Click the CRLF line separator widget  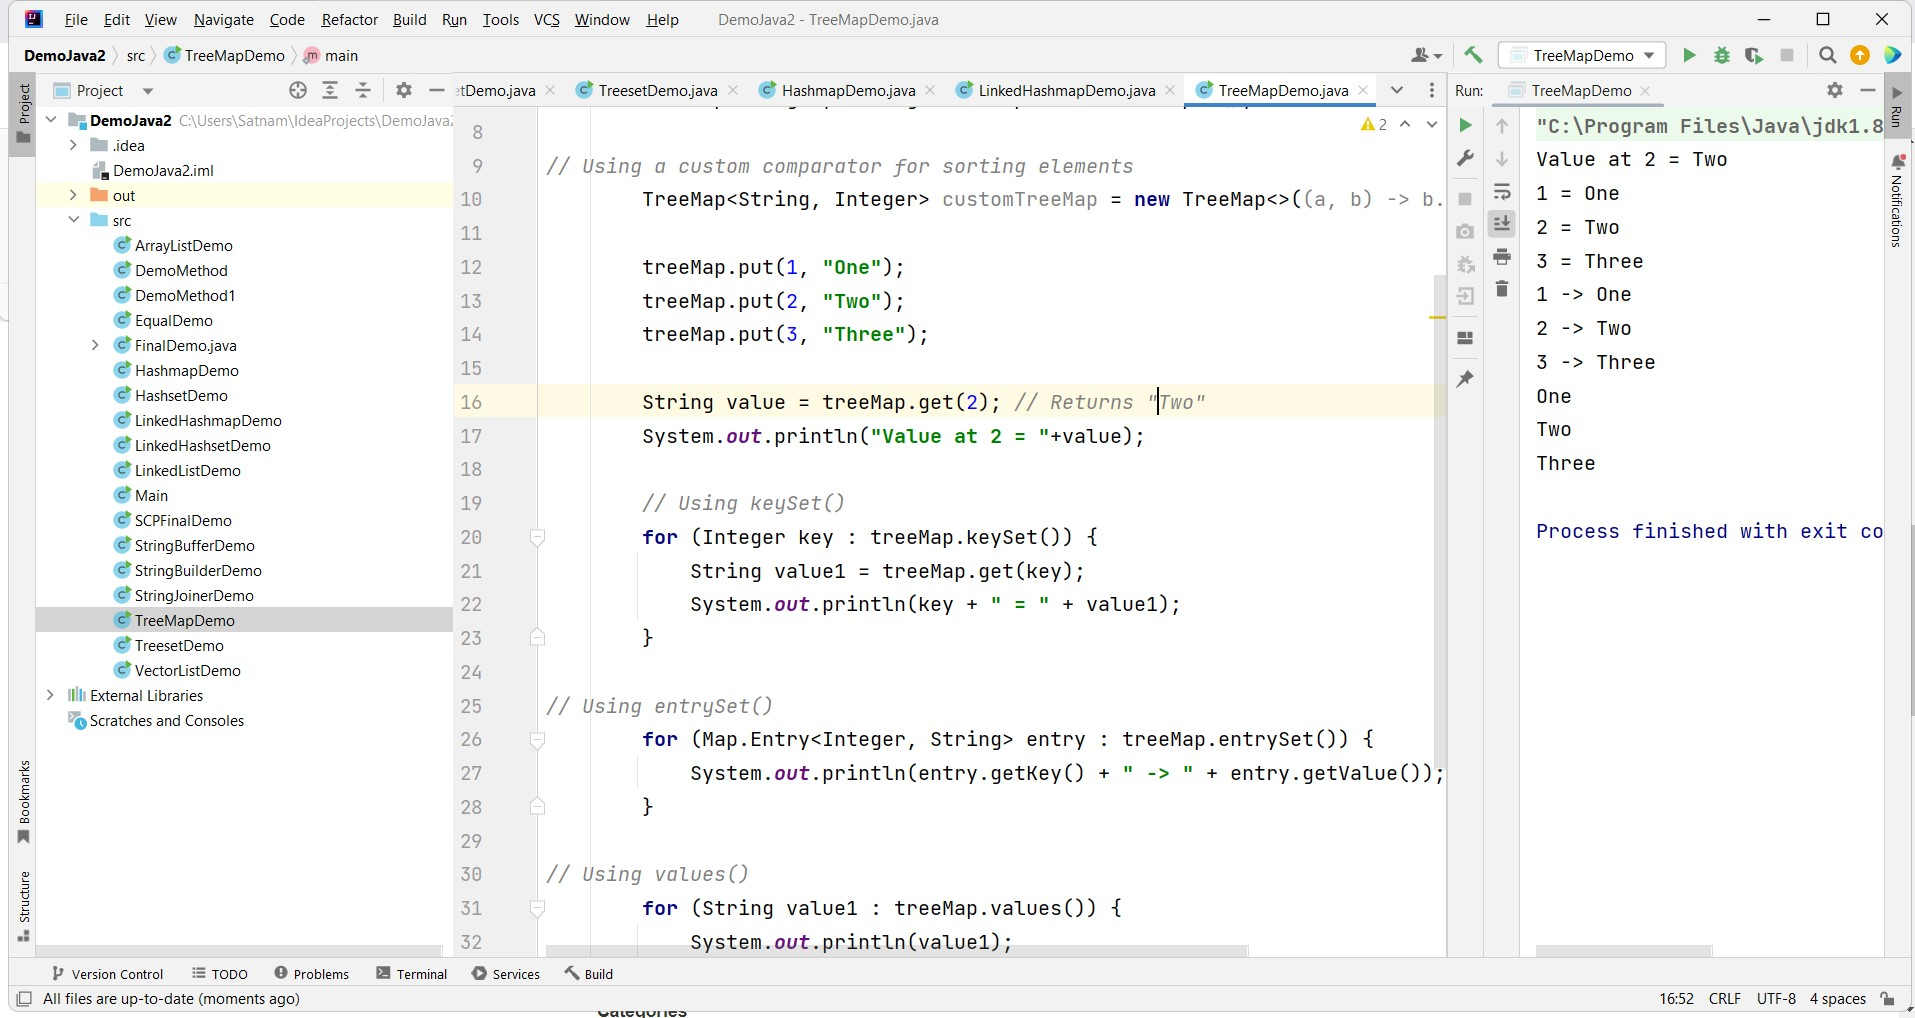[1725, 999]
